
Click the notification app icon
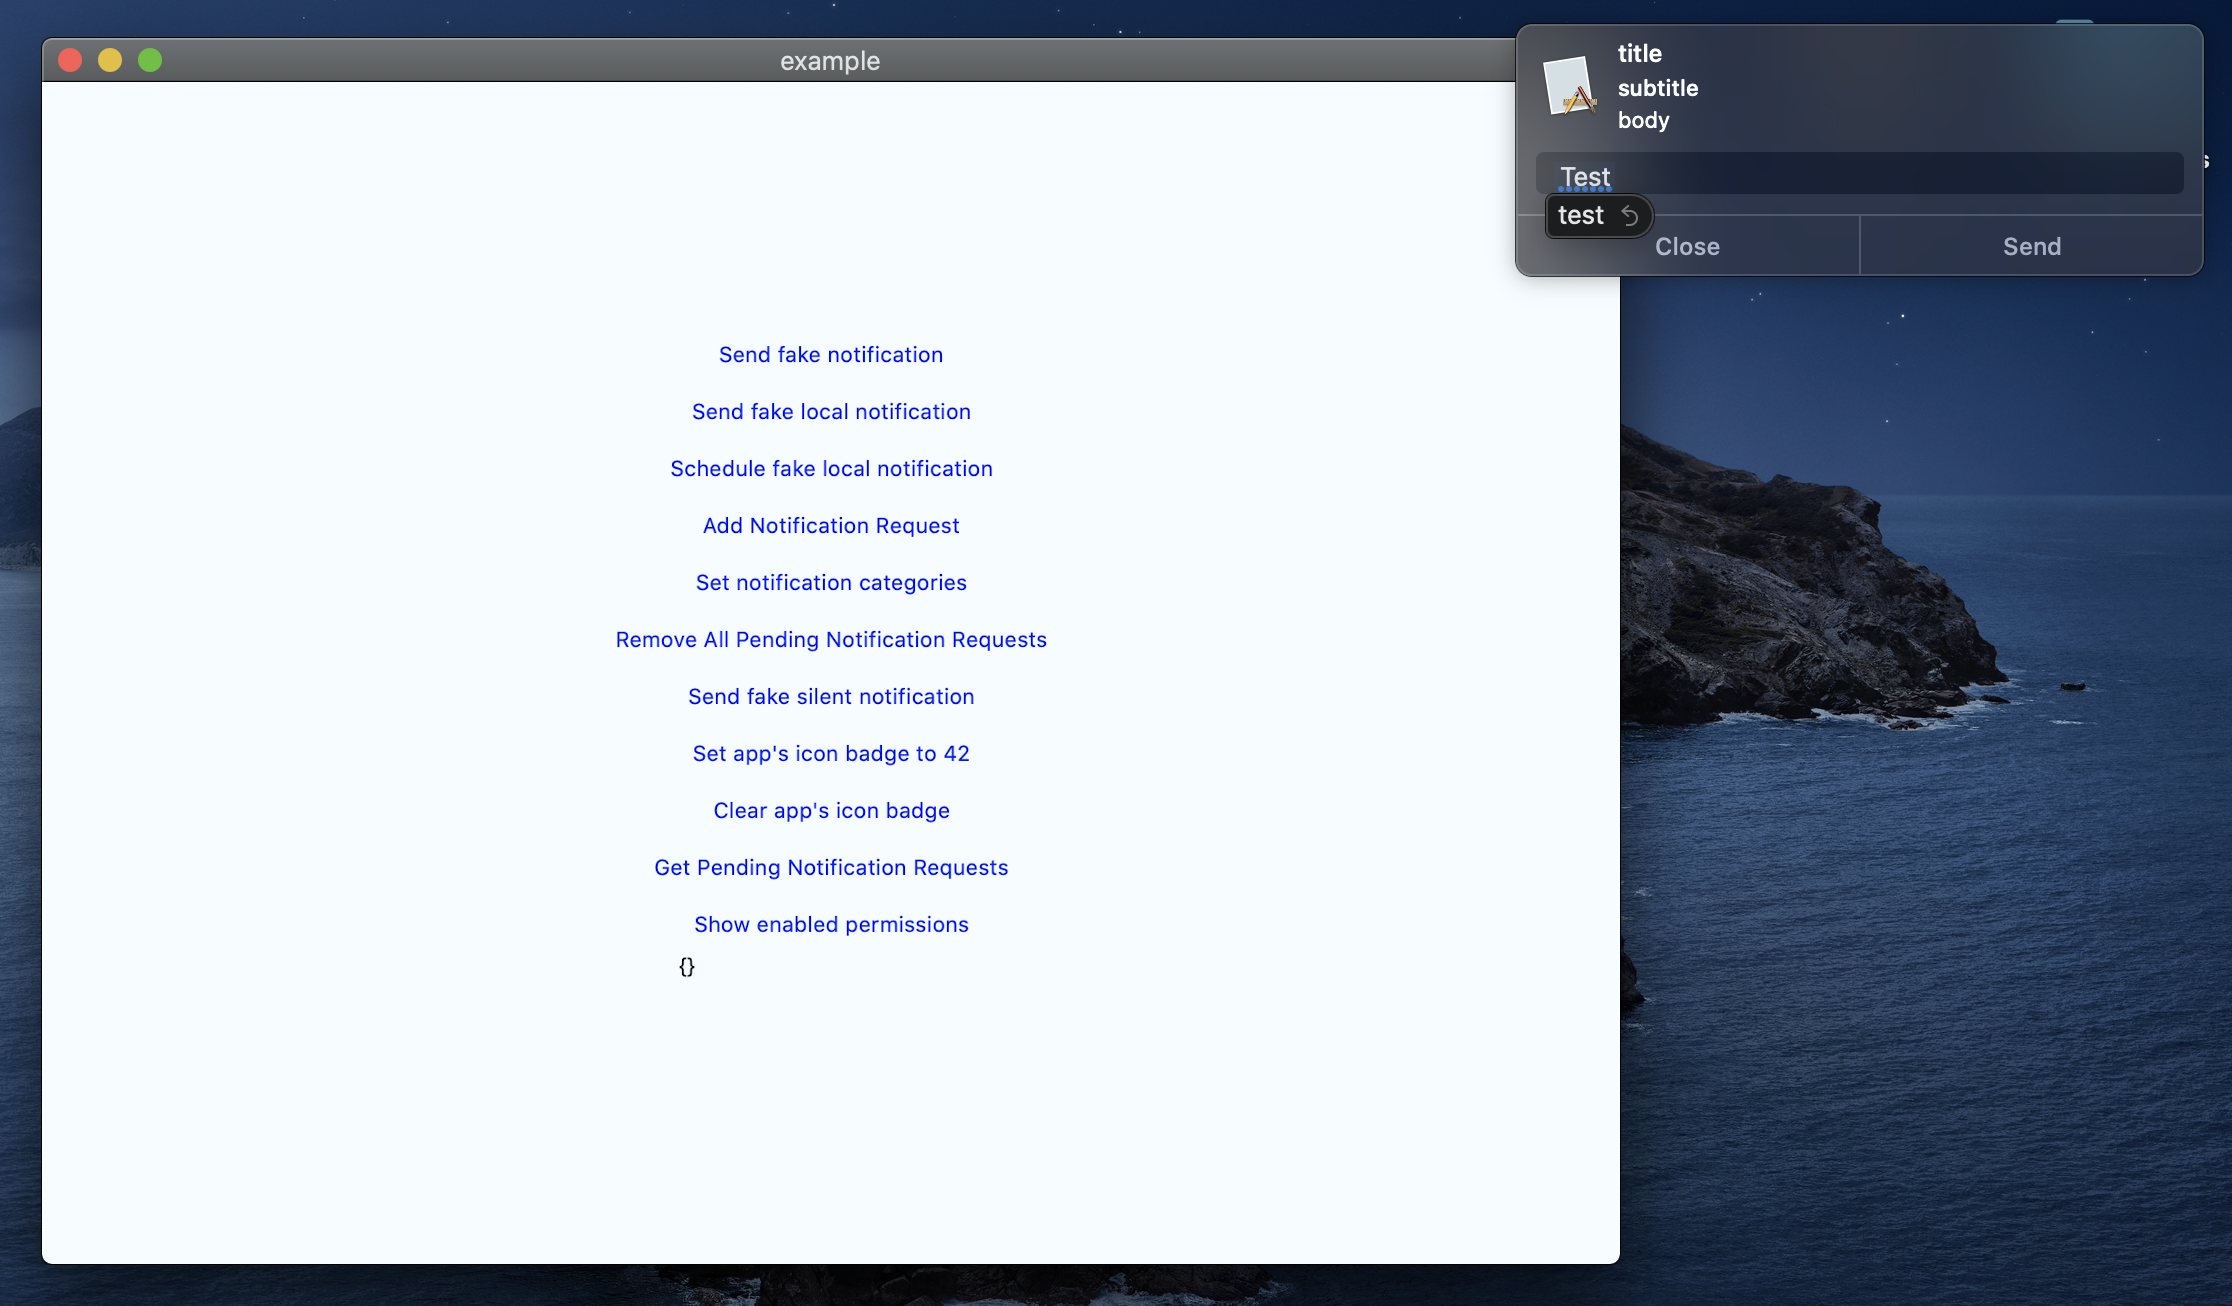coord(1570,86)
